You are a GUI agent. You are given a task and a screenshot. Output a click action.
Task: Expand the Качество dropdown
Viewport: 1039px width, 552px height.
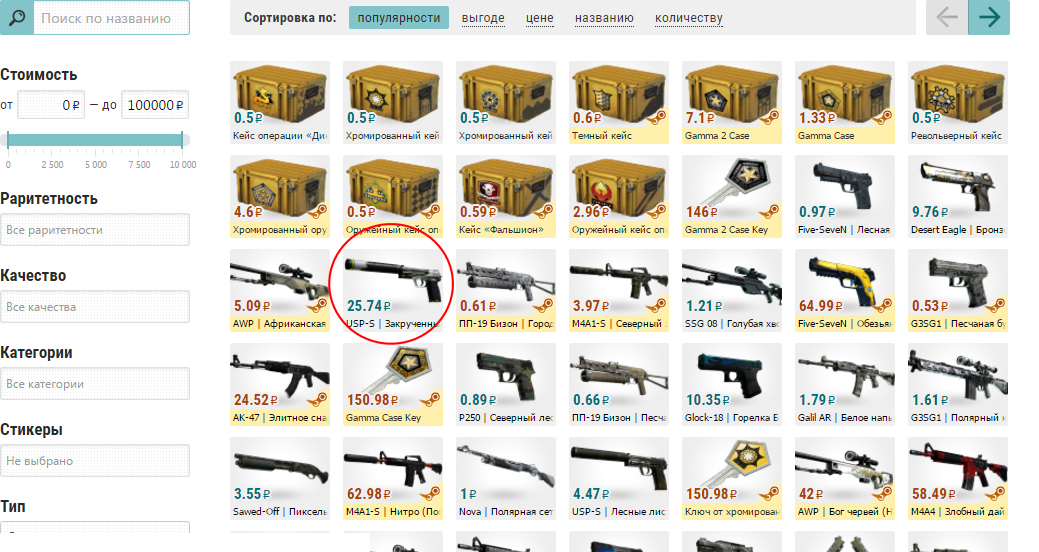click(x=95, y=307)
